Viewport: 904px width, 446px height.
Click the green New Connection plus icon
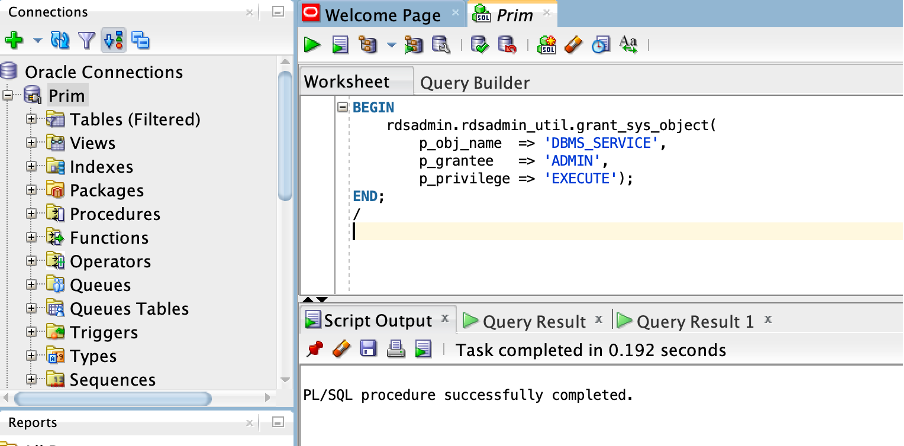tap(13, 40)
